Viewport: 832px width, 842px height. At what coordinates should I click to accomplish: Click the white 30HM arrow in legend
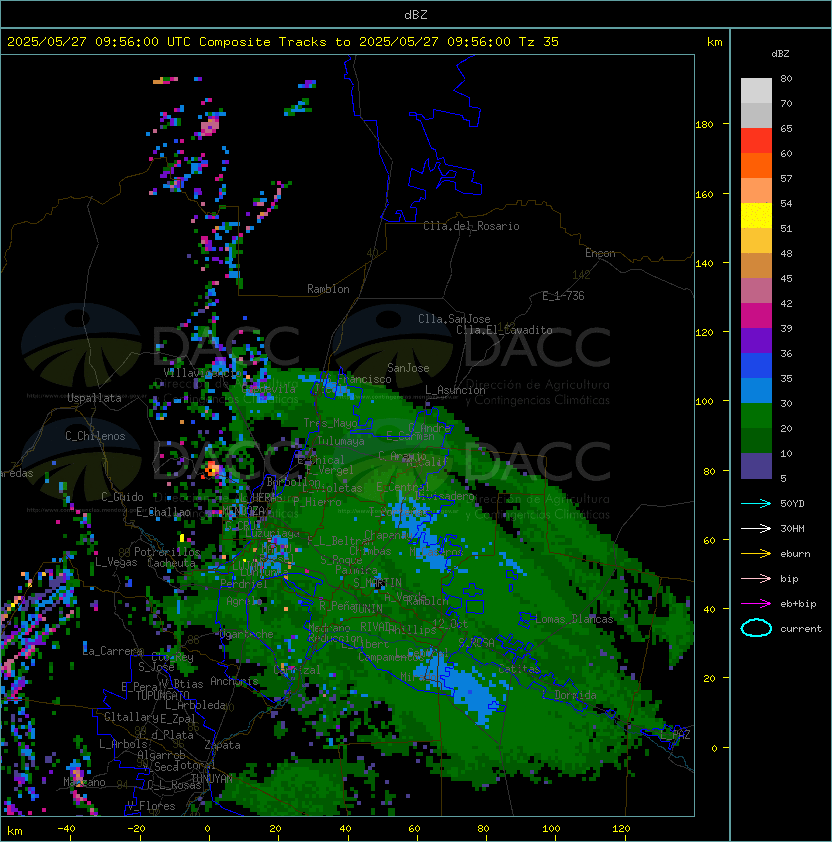coord(756,528)
